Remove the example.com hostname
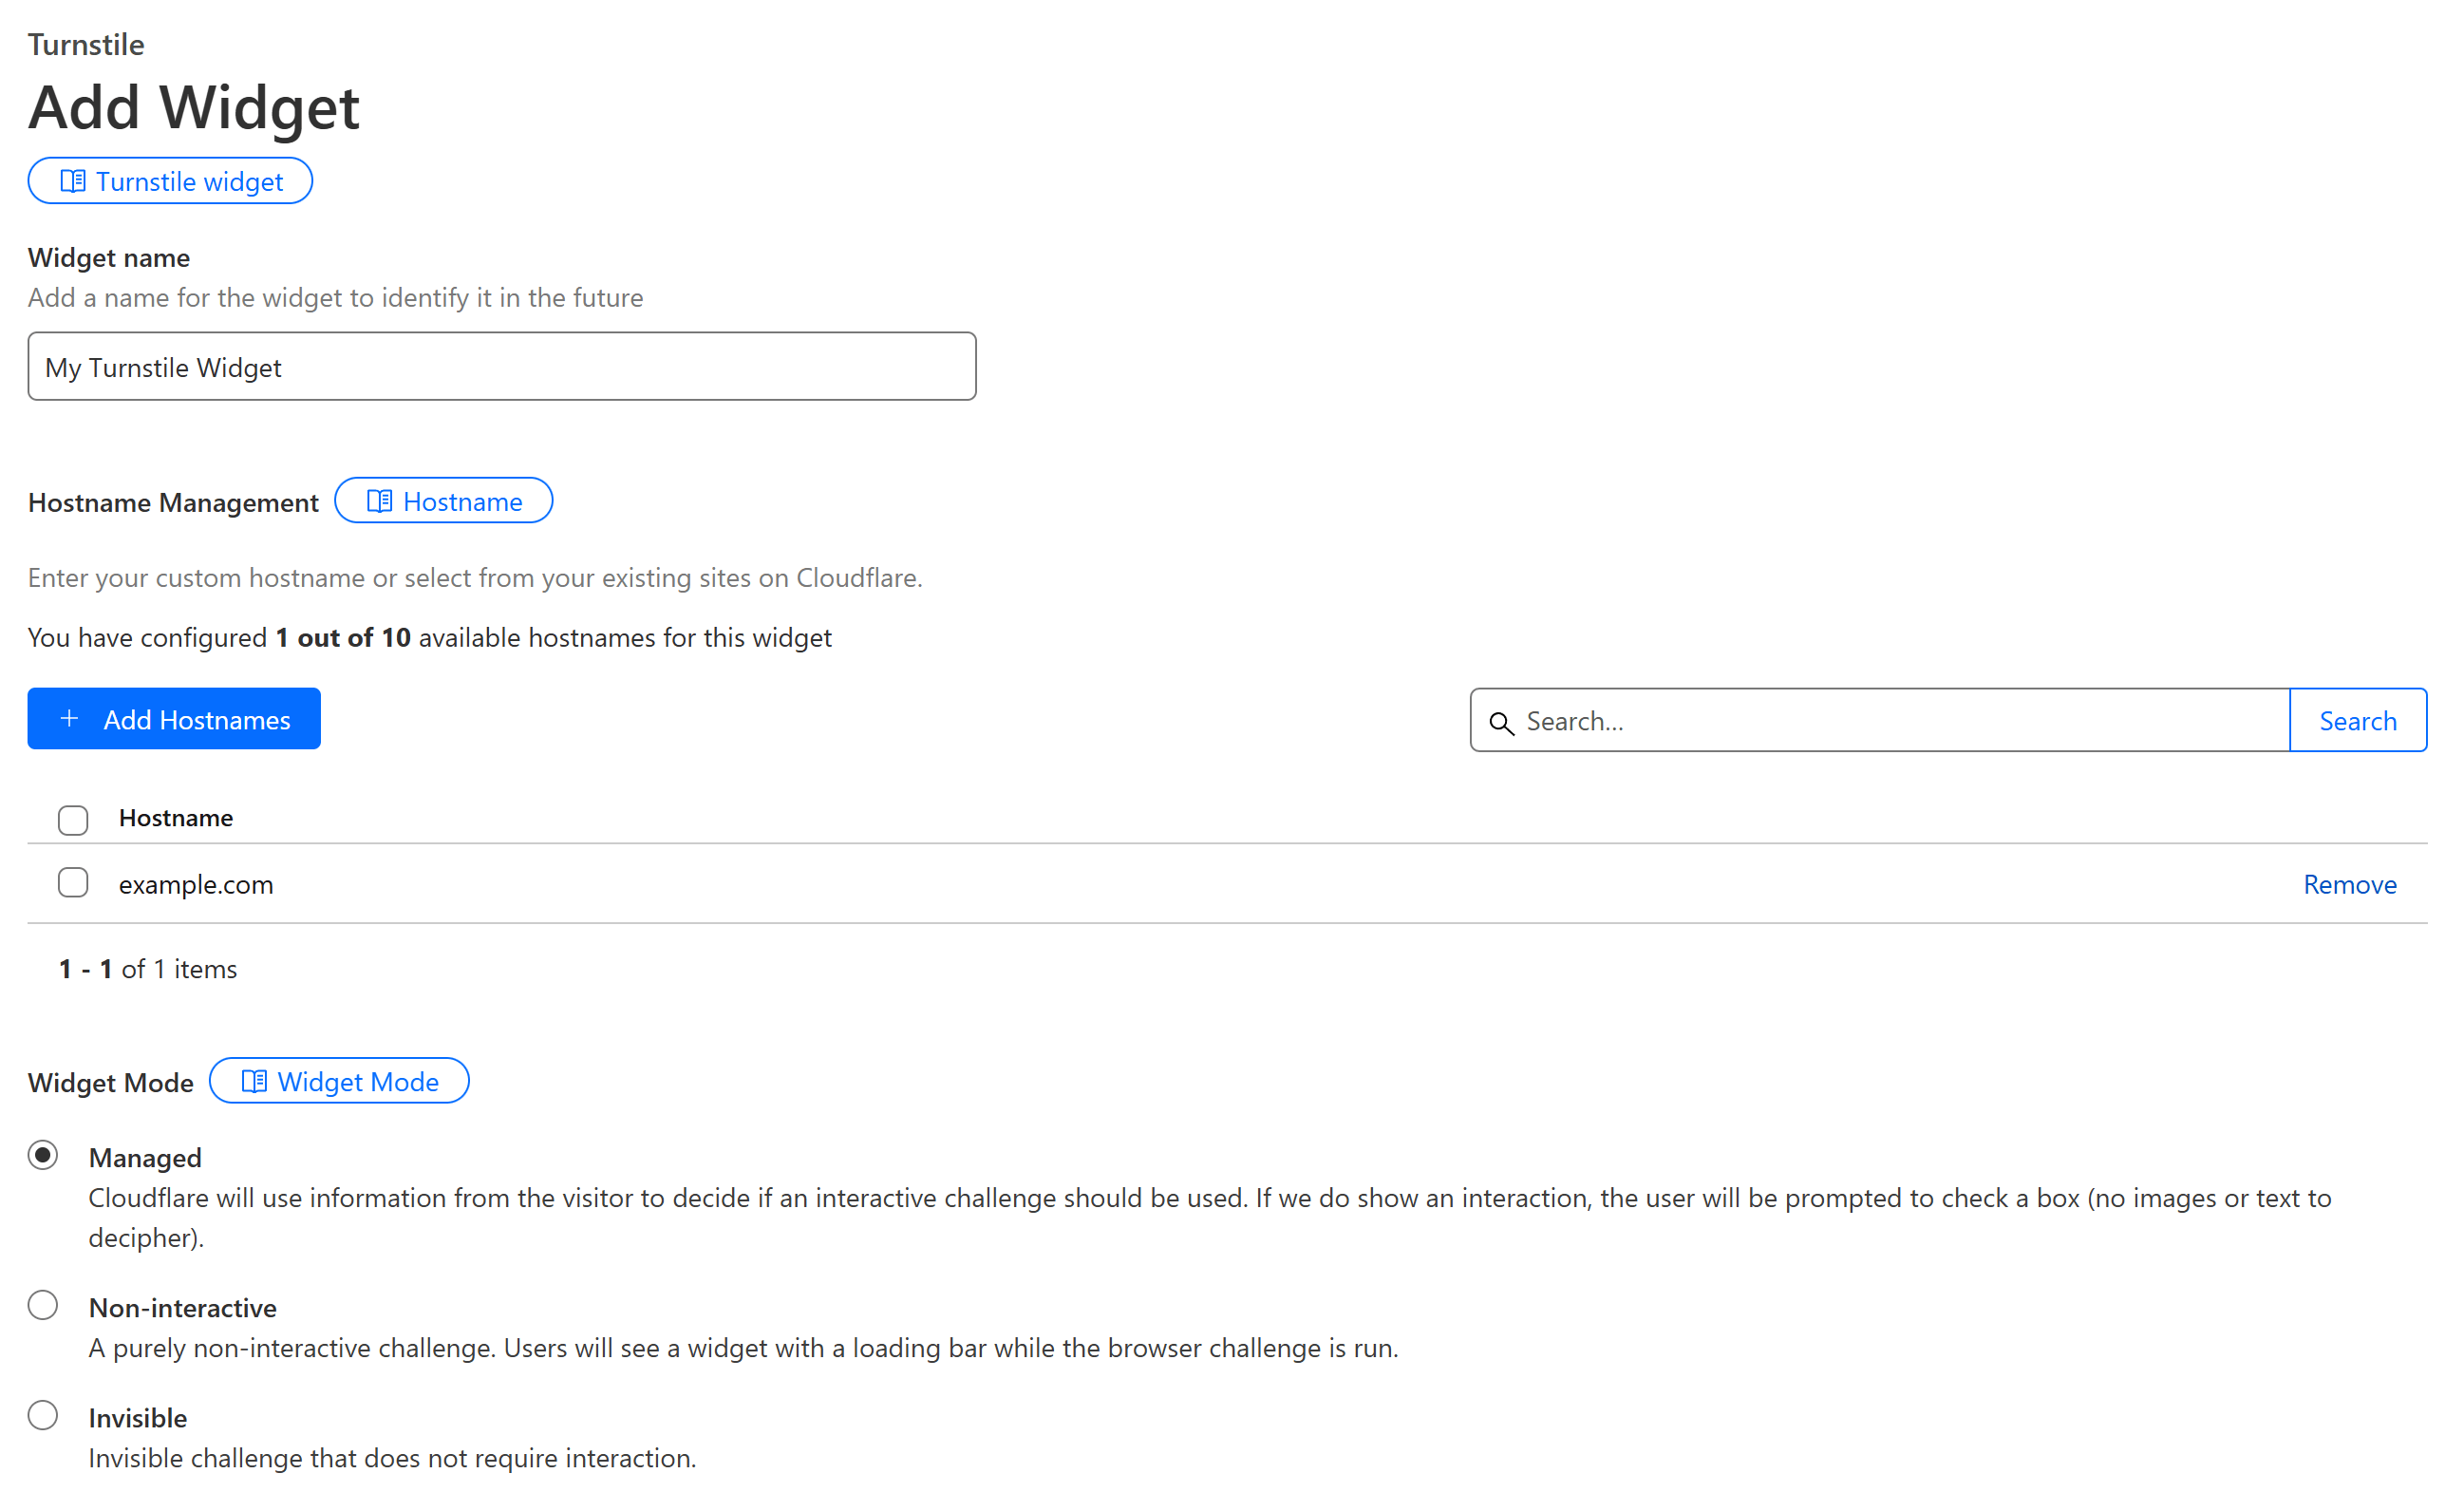Viewport: 2464px width, 1511px height. coord(2349,884)
